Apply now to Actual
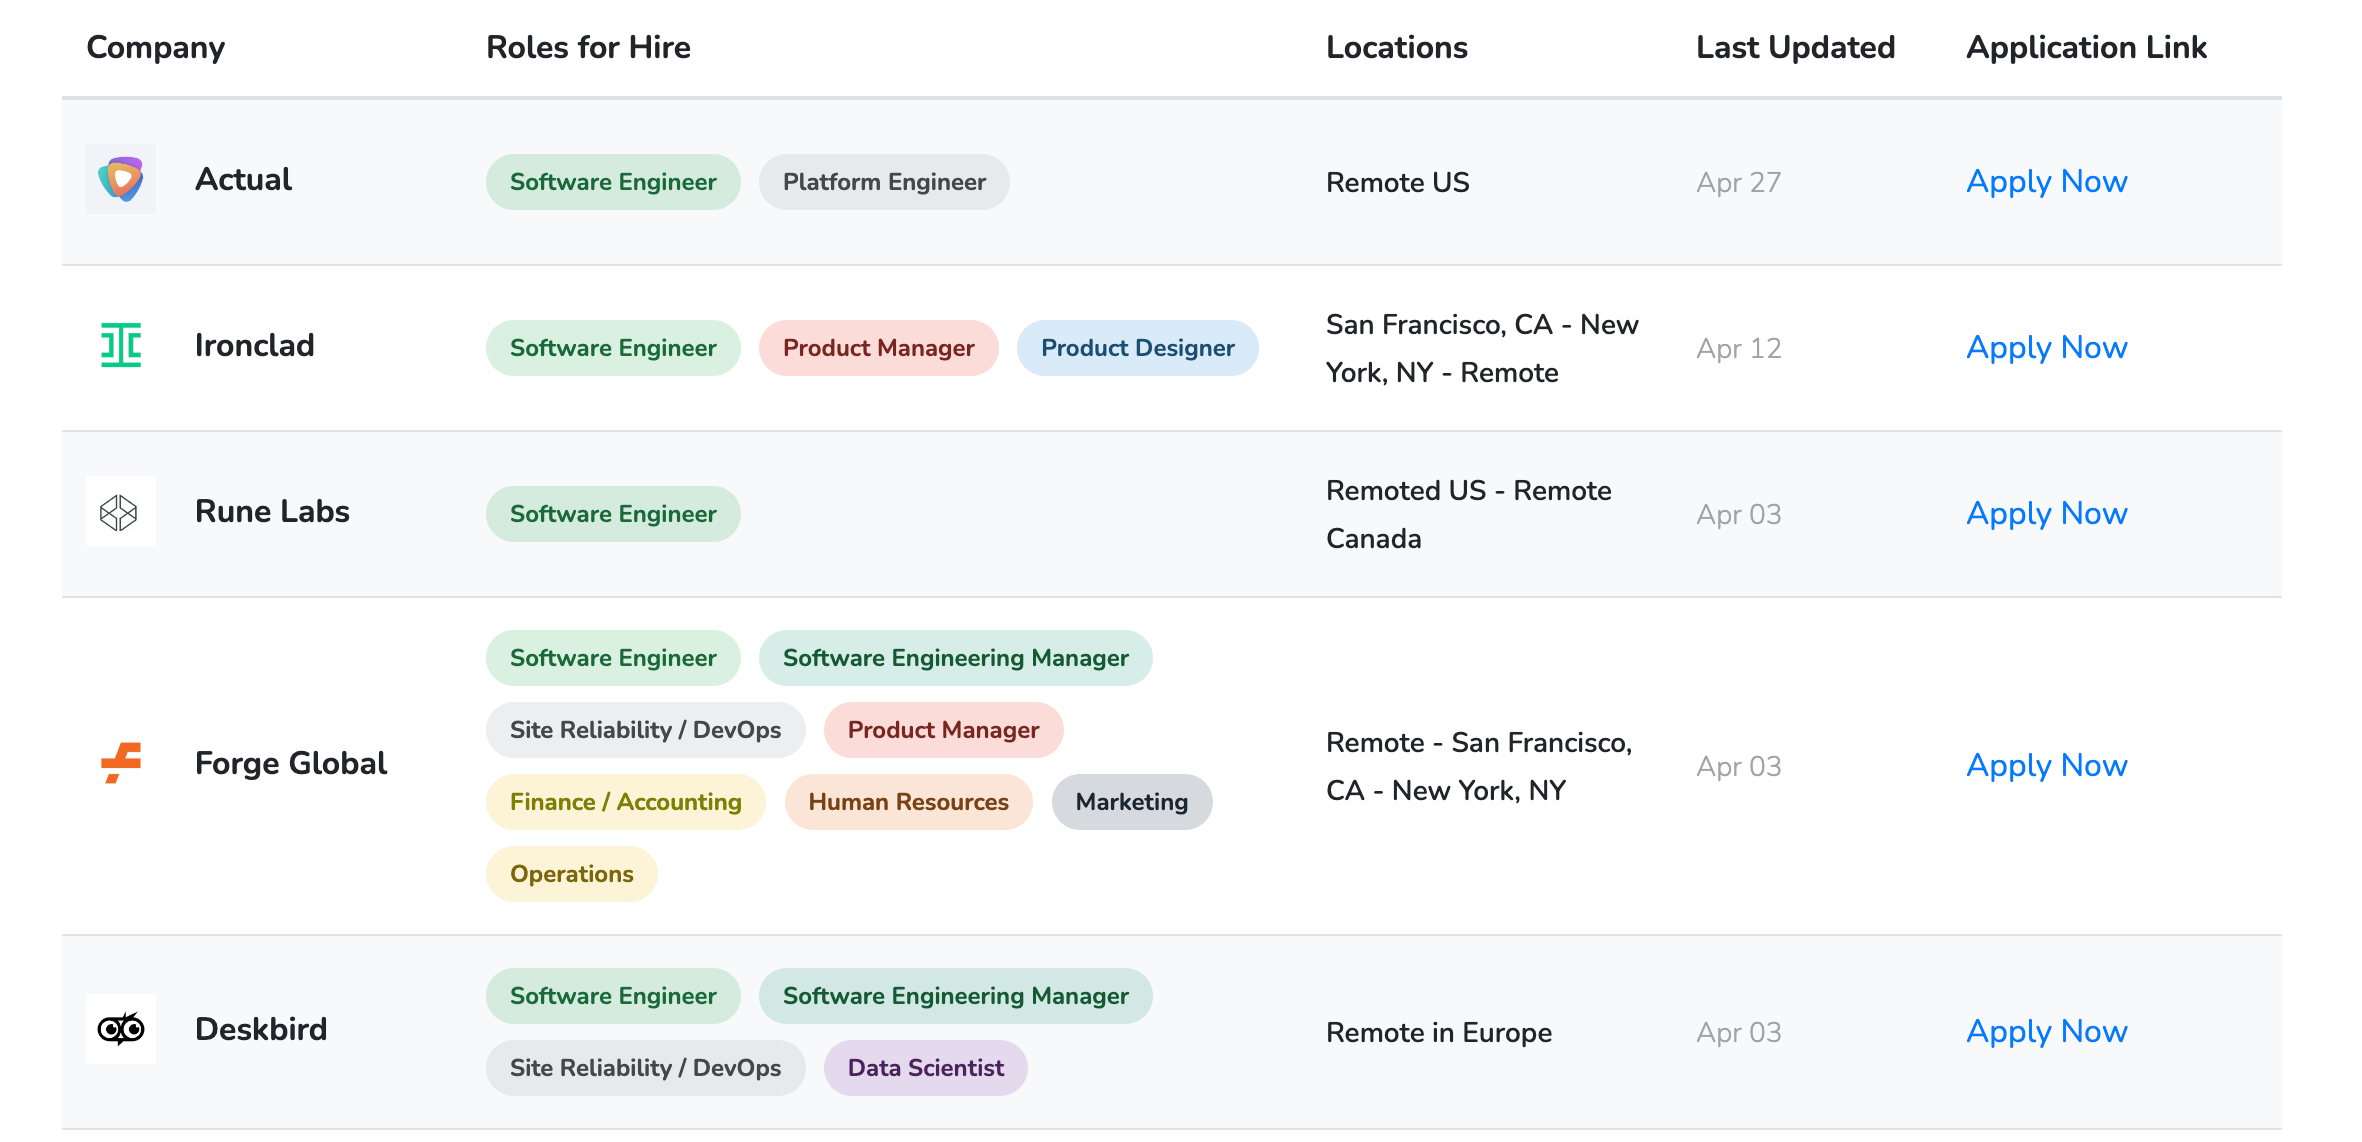Image resolution: width=2362 pixels, height=1142 pixels. click(x=2046, y=181)
